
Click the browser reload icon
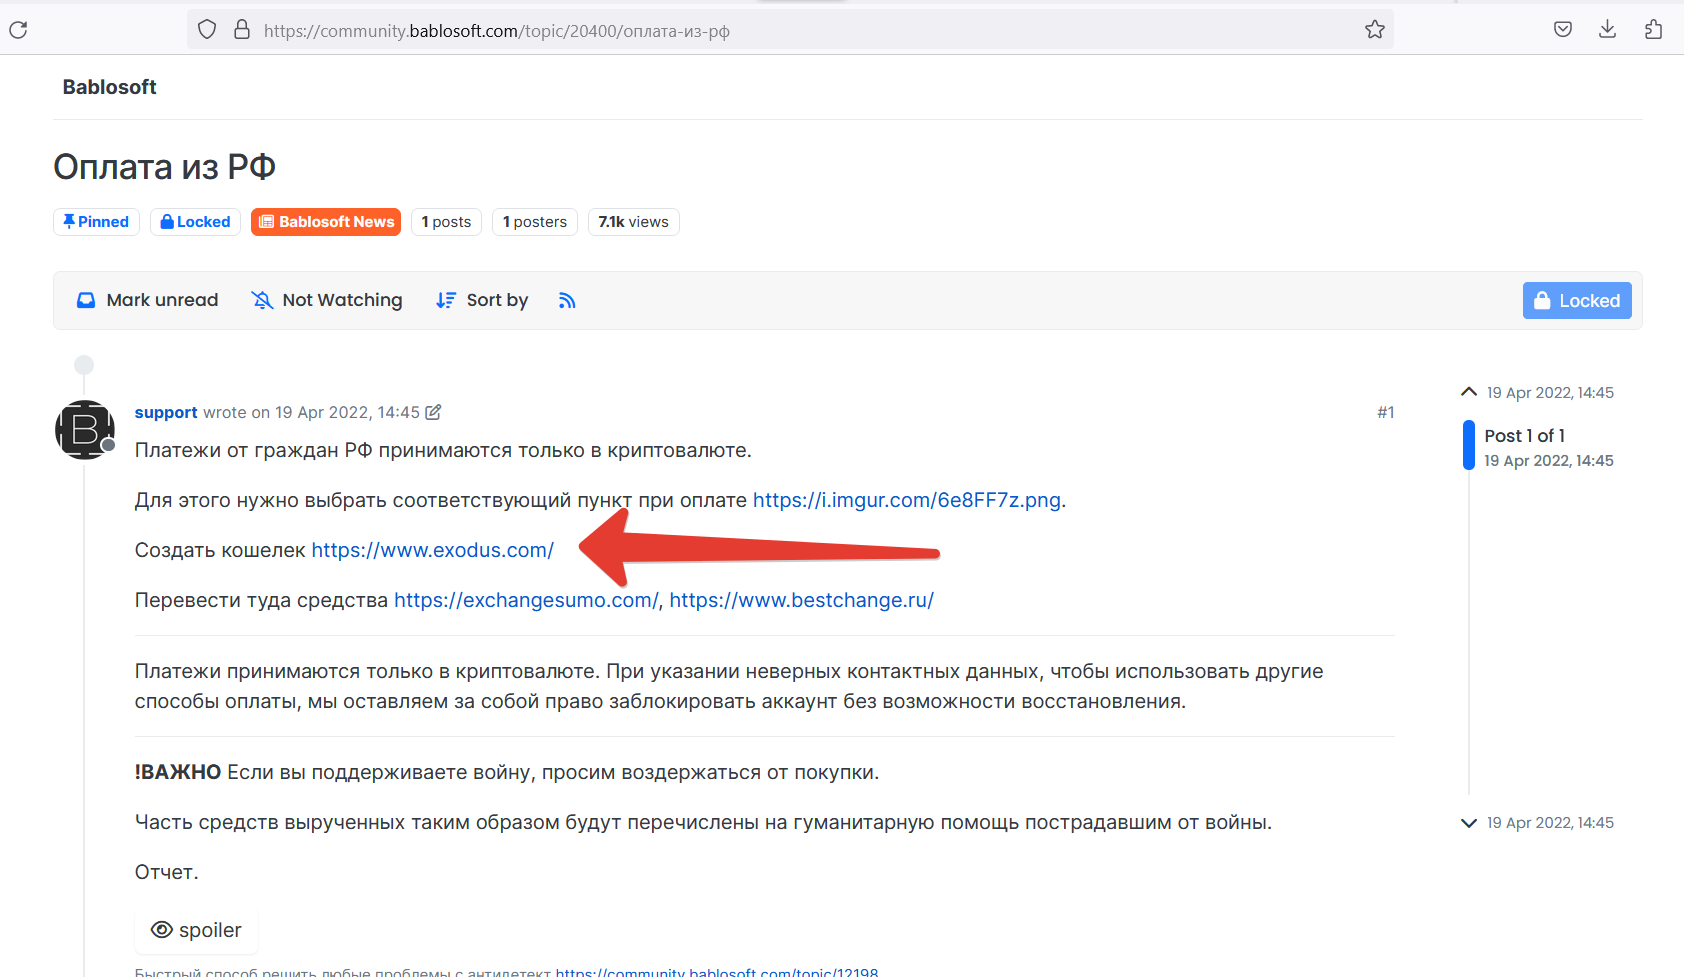pyautogui.click(x=18, y=30)
